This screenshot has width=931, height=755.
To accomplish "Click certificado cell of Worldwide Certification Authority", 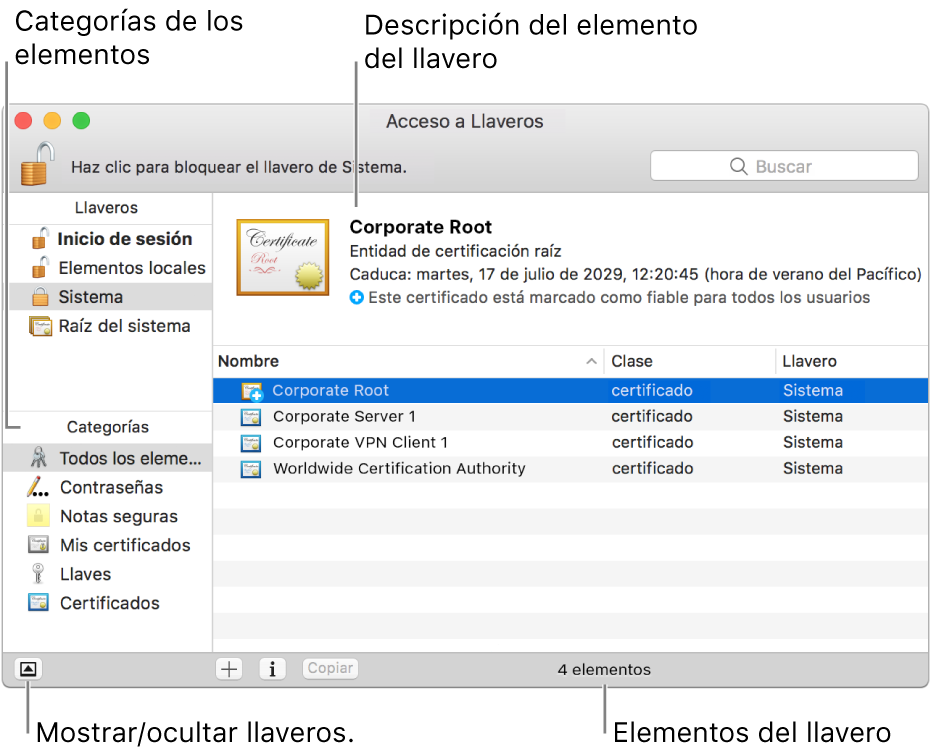I will [652, 469].
